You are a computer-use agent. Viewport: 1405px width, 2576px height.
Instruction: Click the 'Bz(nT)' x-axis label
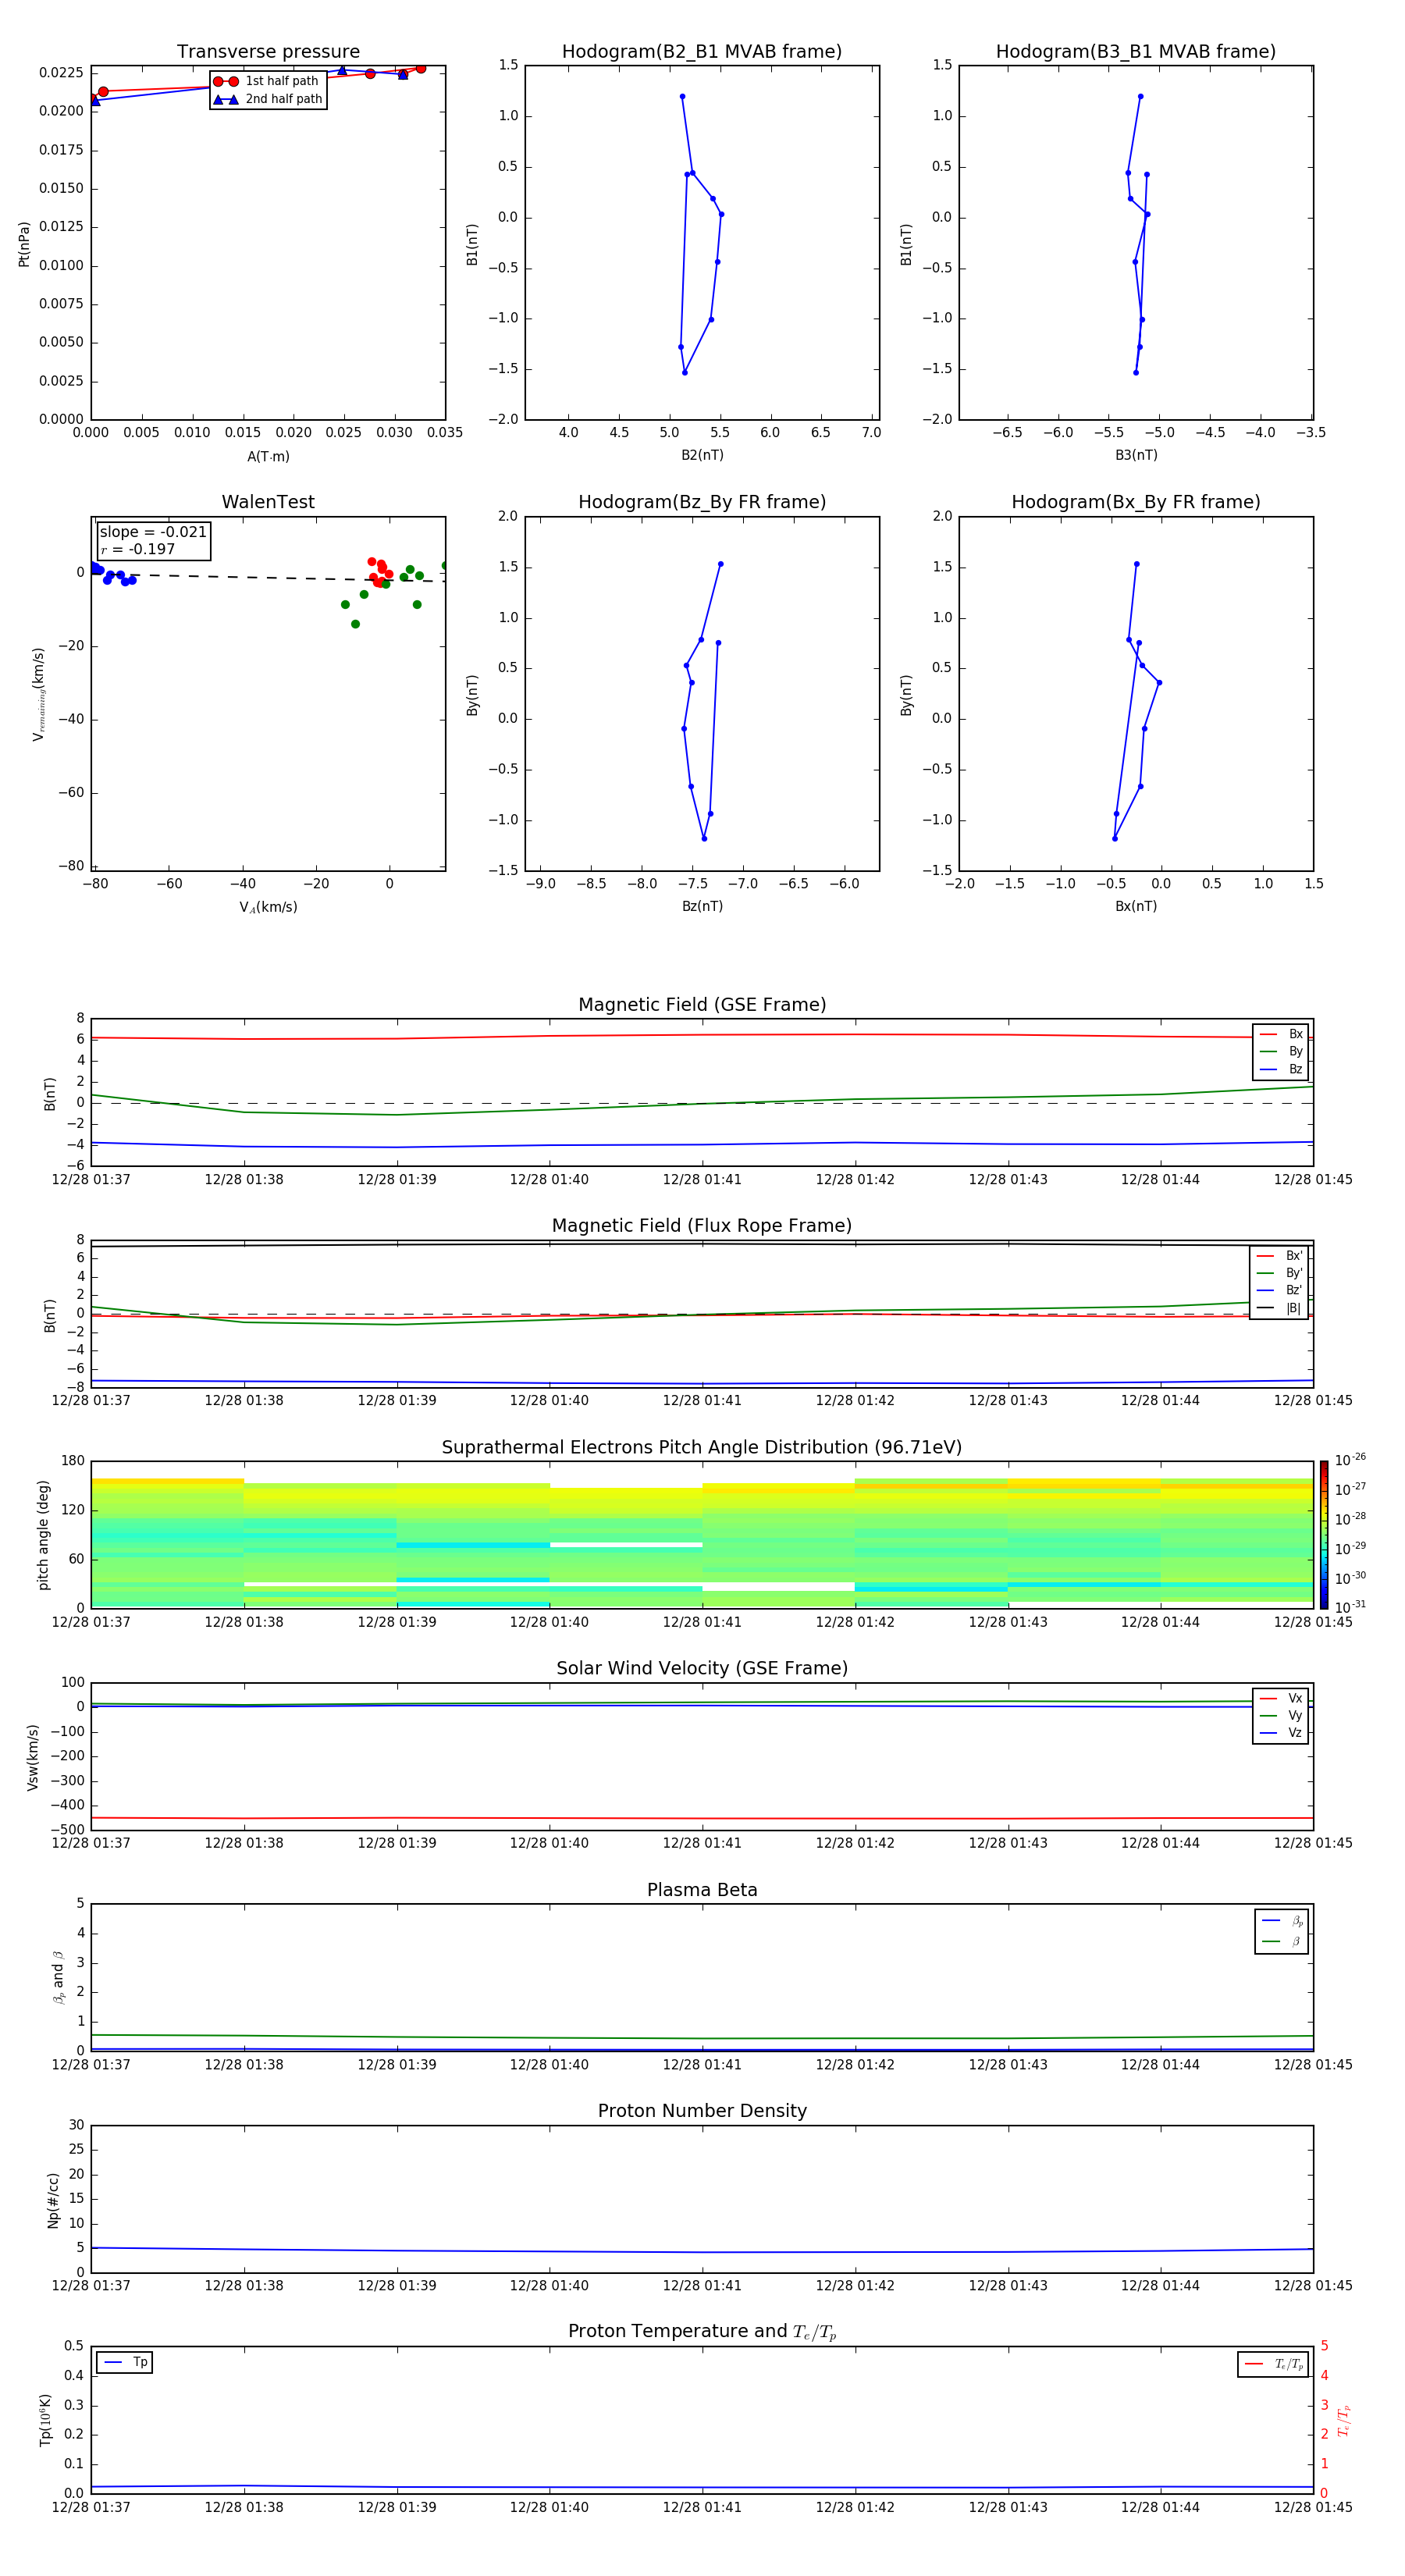(702, 906)
